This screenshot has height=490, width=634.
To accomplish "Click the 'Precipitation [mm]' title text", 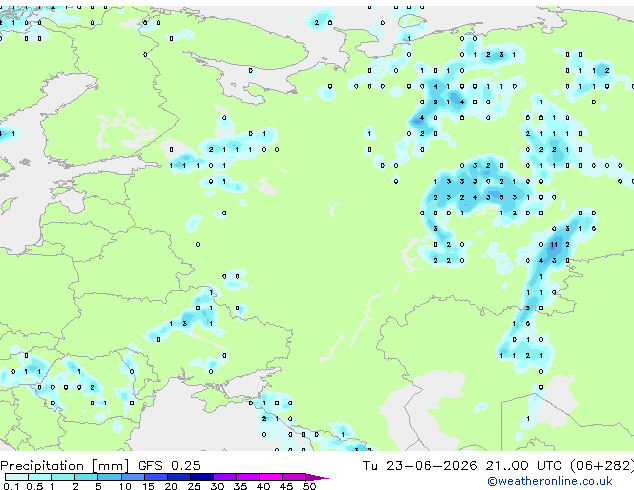I will coord(65,466).
